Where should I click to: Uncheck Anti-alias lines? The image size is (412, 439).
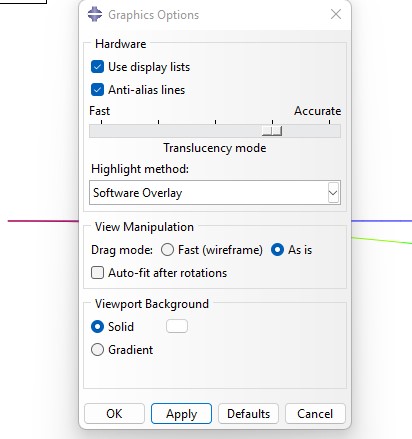[x=97, y=90]
